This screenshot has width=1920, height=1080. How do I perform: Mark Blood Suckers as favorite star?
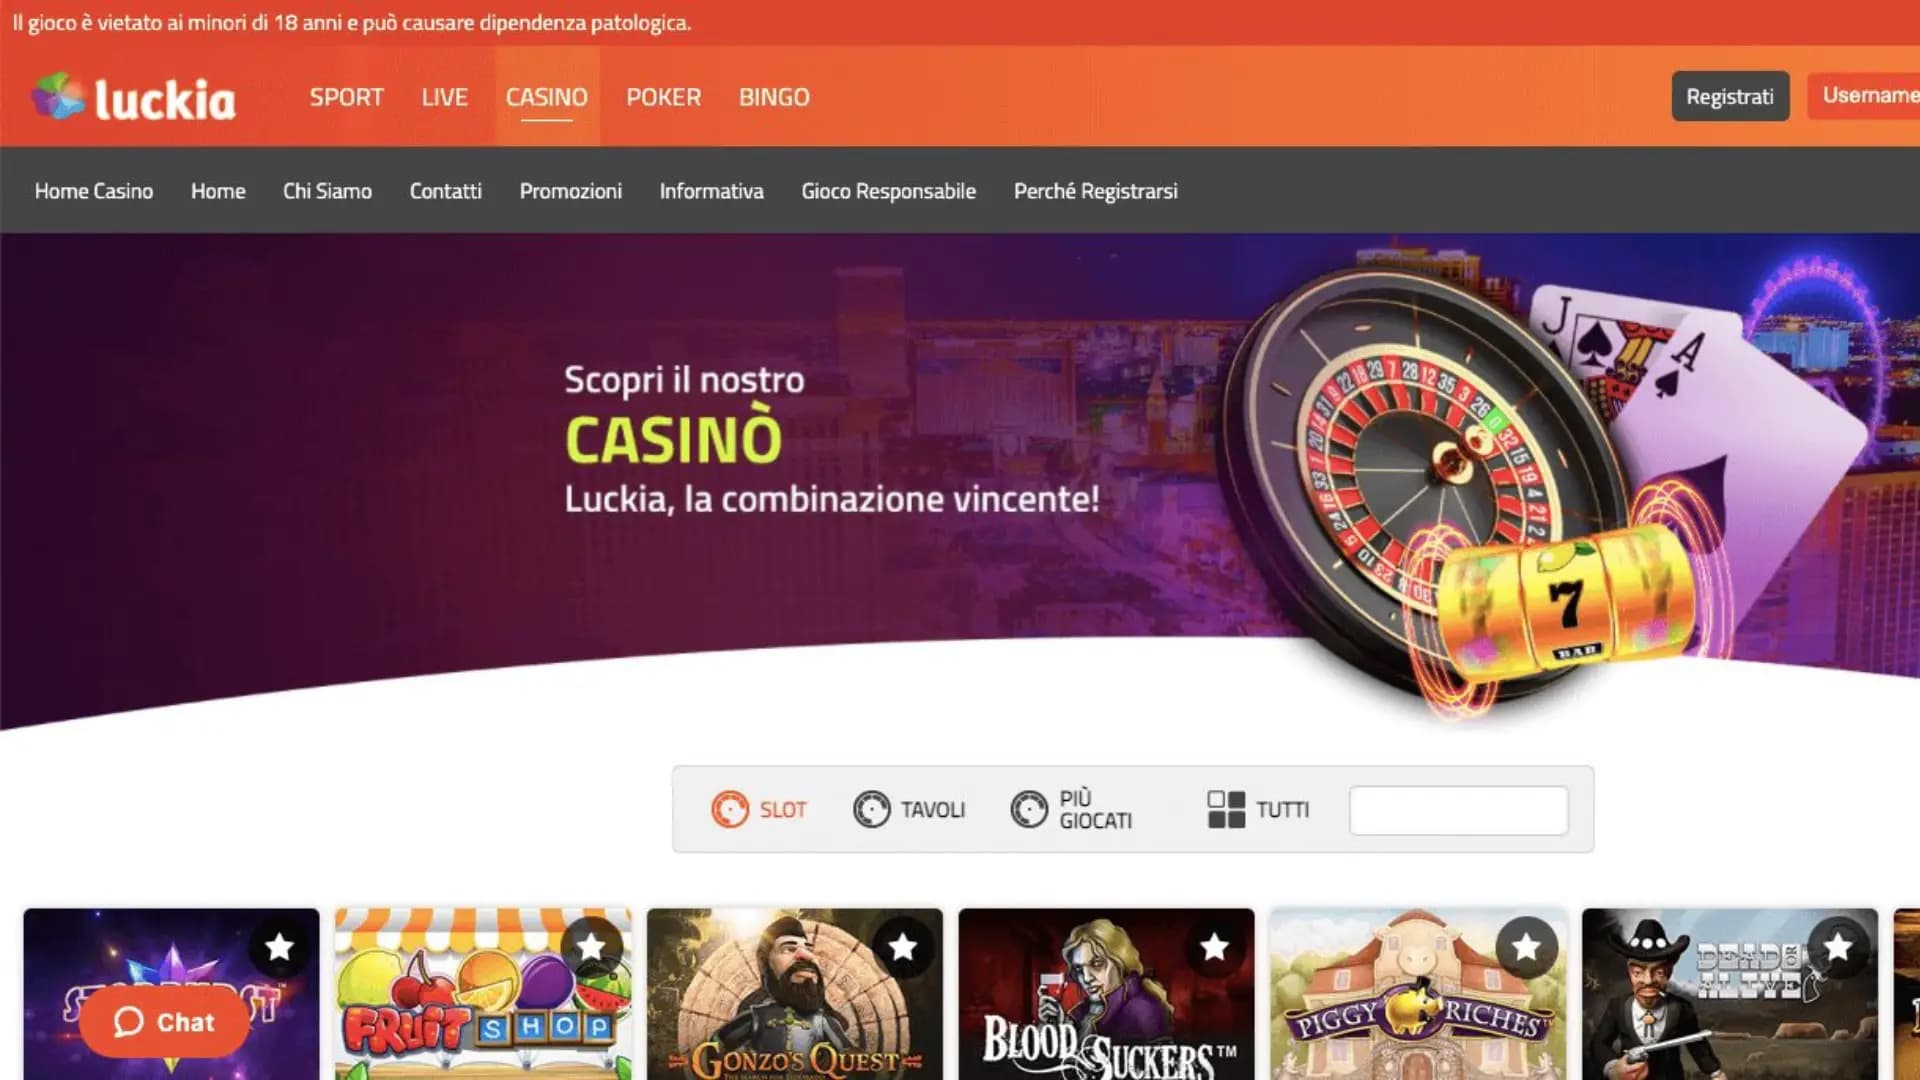click(1215, 946)
